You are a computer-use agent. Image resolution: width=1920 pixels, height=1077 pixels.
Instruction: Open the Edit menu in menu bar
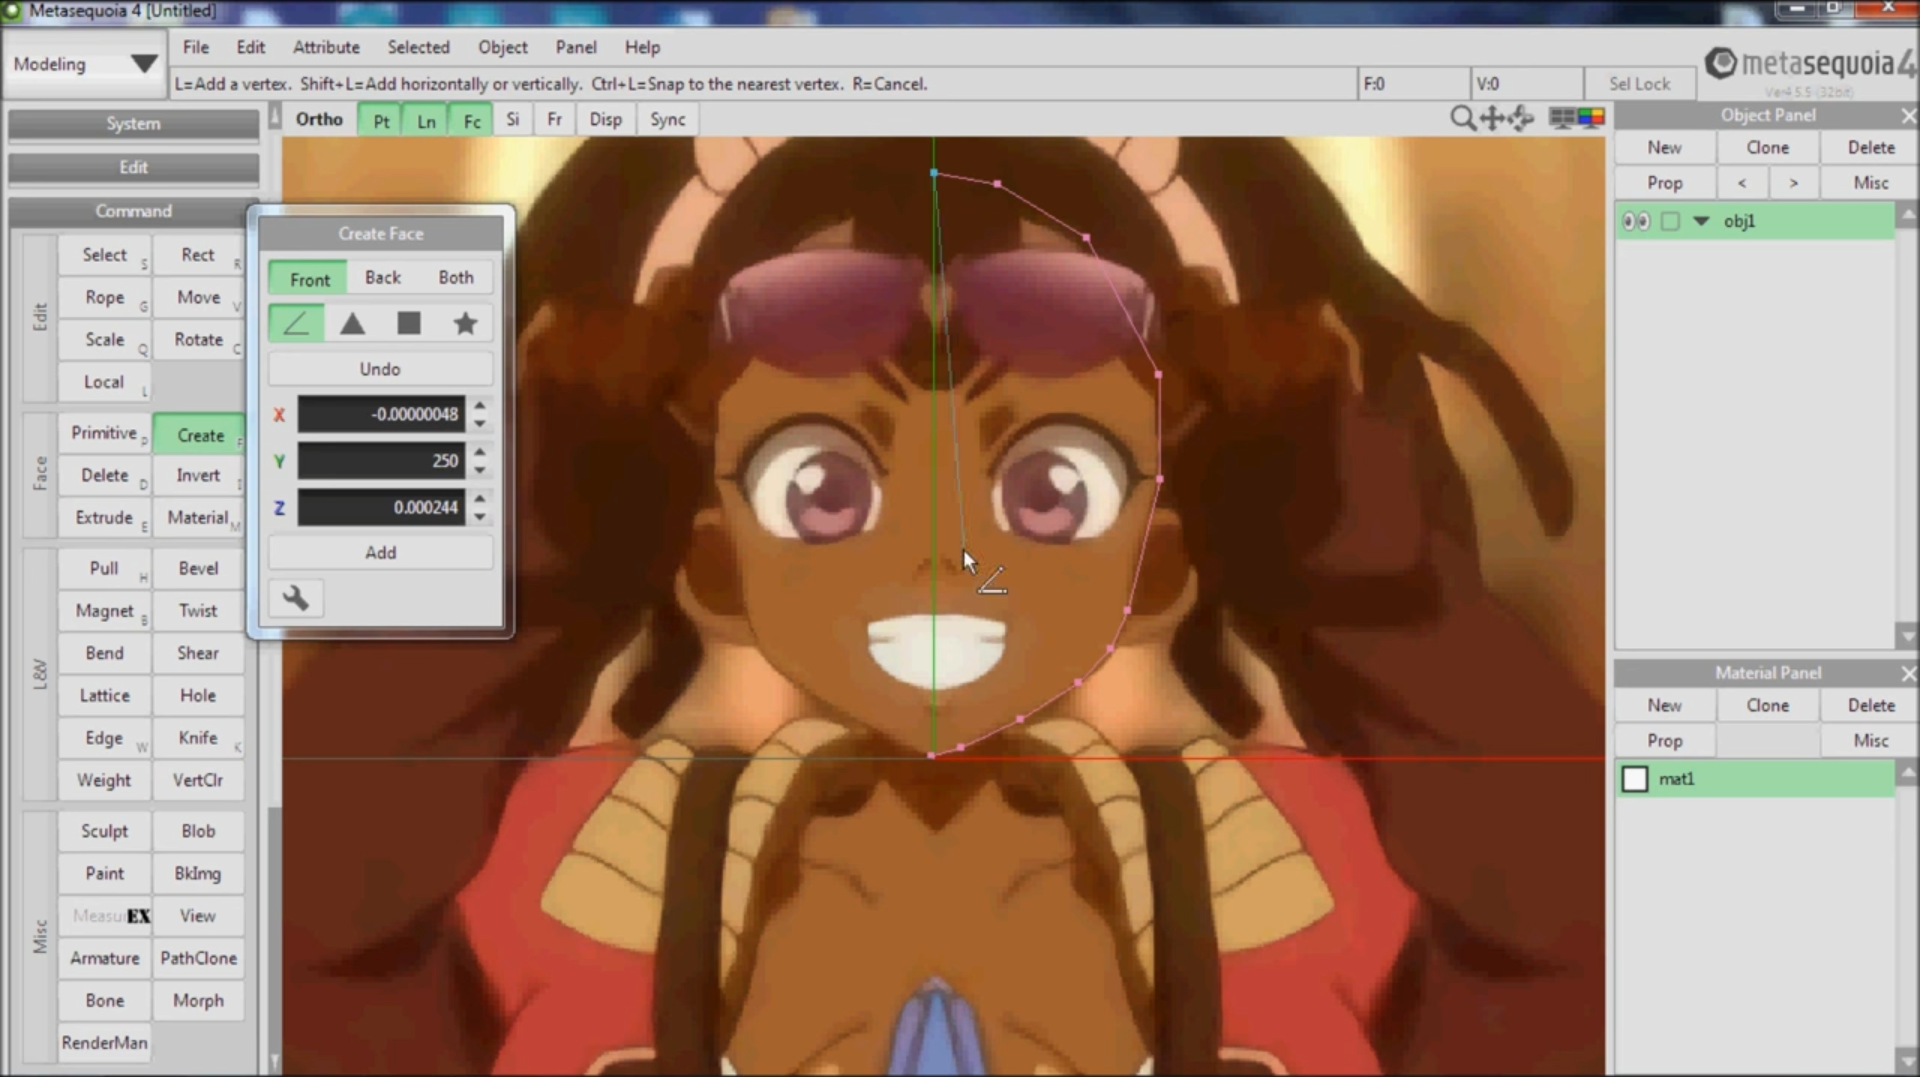pyautogui.click(x=251, y=47)
